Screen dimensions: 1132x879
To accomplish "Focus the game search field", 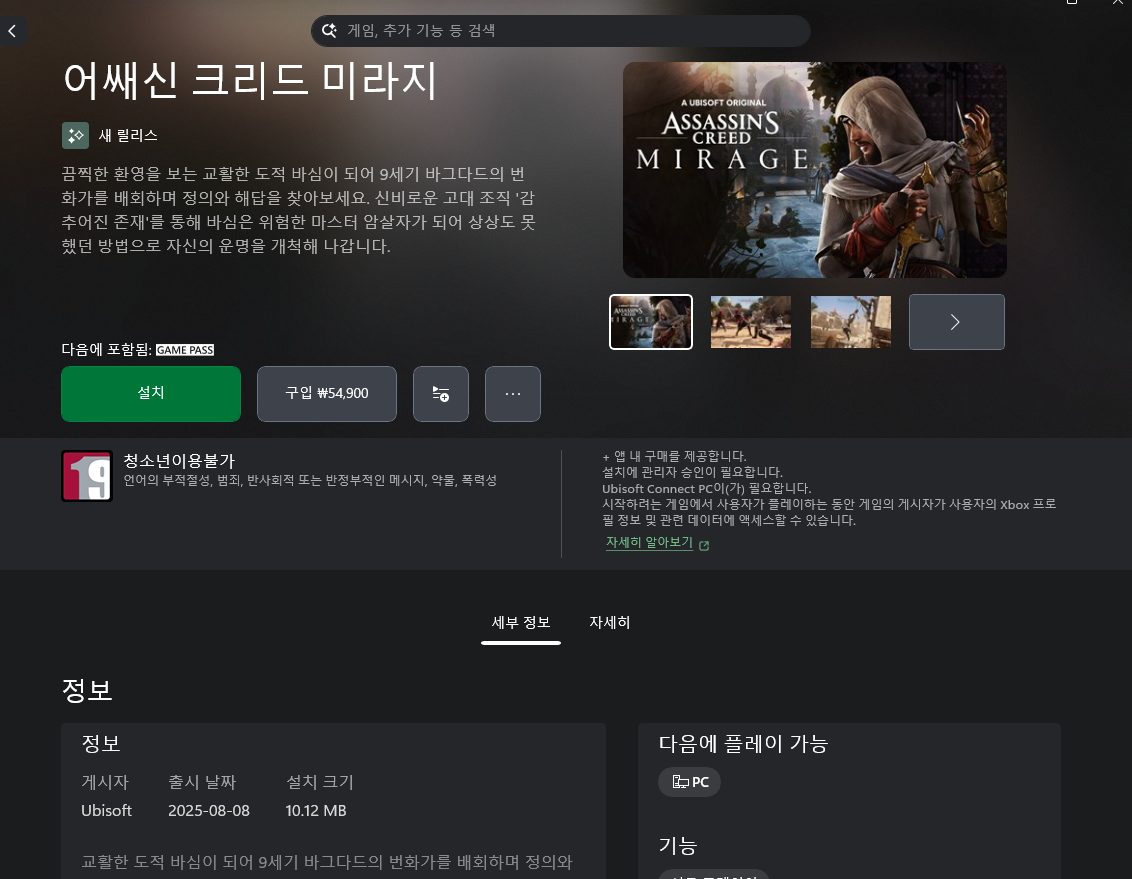I will (560, 31).
